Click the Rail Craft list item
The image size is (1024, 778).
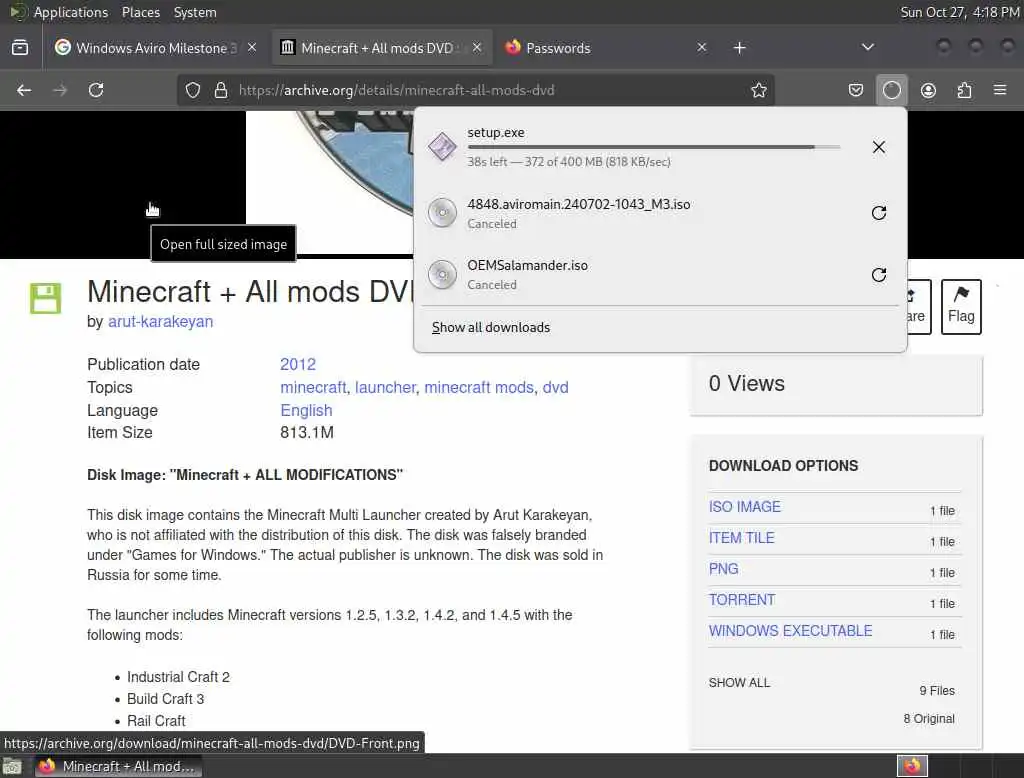[156, 721]
